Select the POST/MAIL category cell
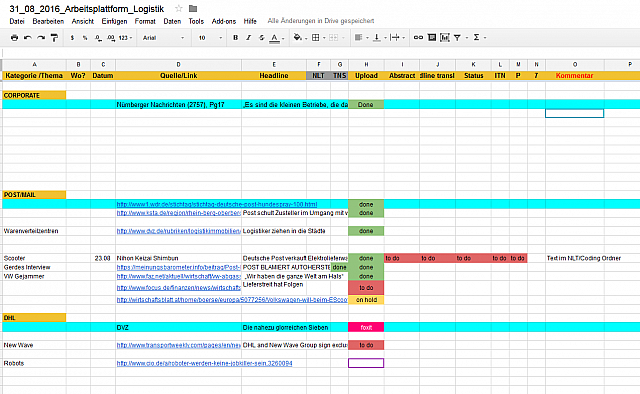 tap(34, 195)
